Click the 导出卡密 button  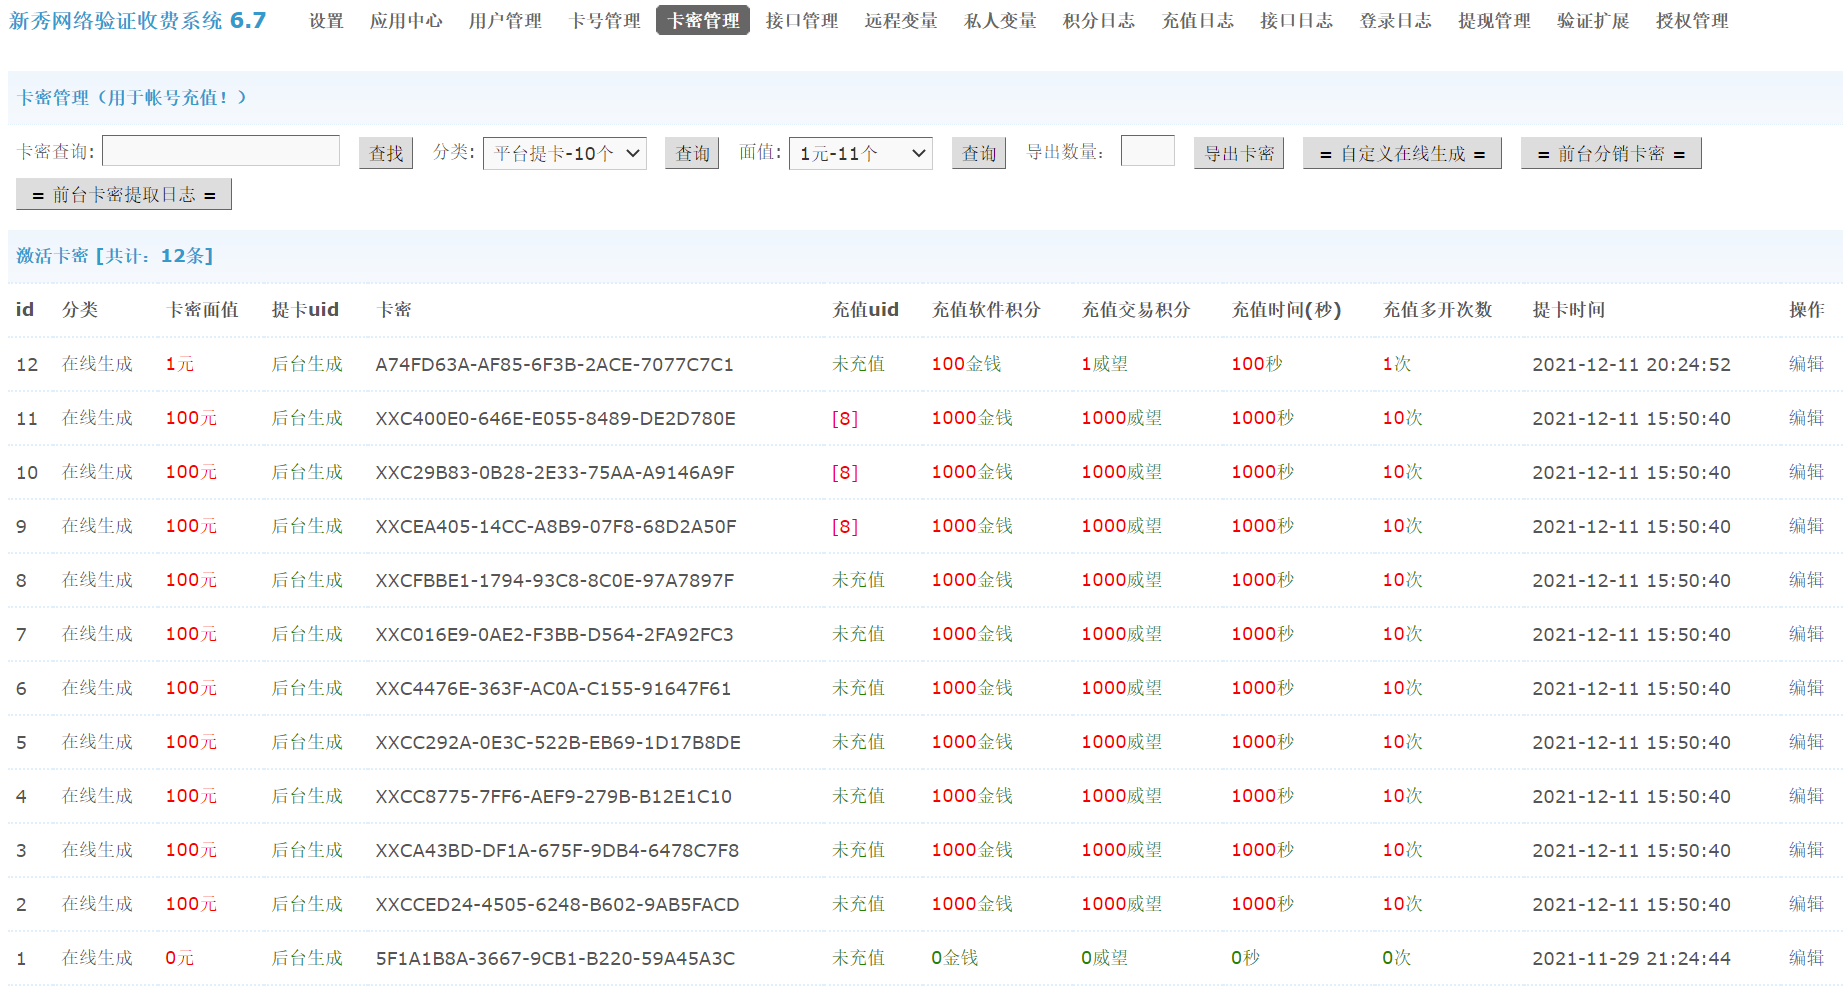click(x=1238, y=153)
